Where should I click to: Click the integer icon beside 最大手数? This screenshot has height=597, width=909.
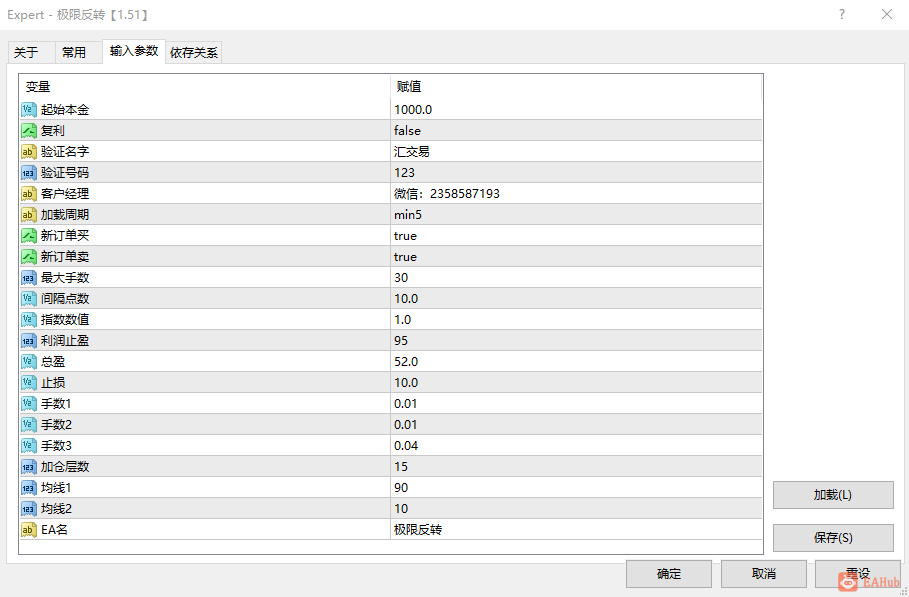29,278
